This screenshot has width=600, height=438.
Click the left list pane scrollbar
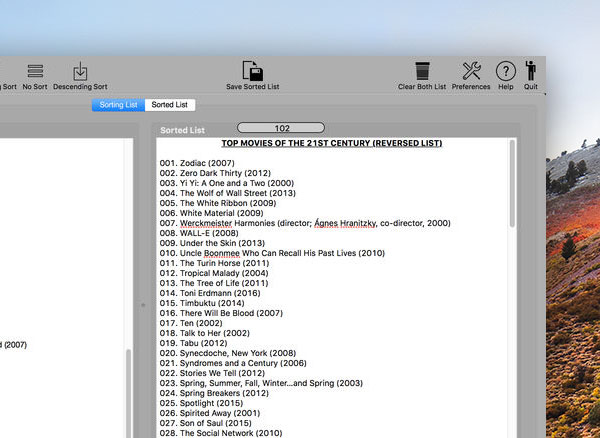[129, 393]
